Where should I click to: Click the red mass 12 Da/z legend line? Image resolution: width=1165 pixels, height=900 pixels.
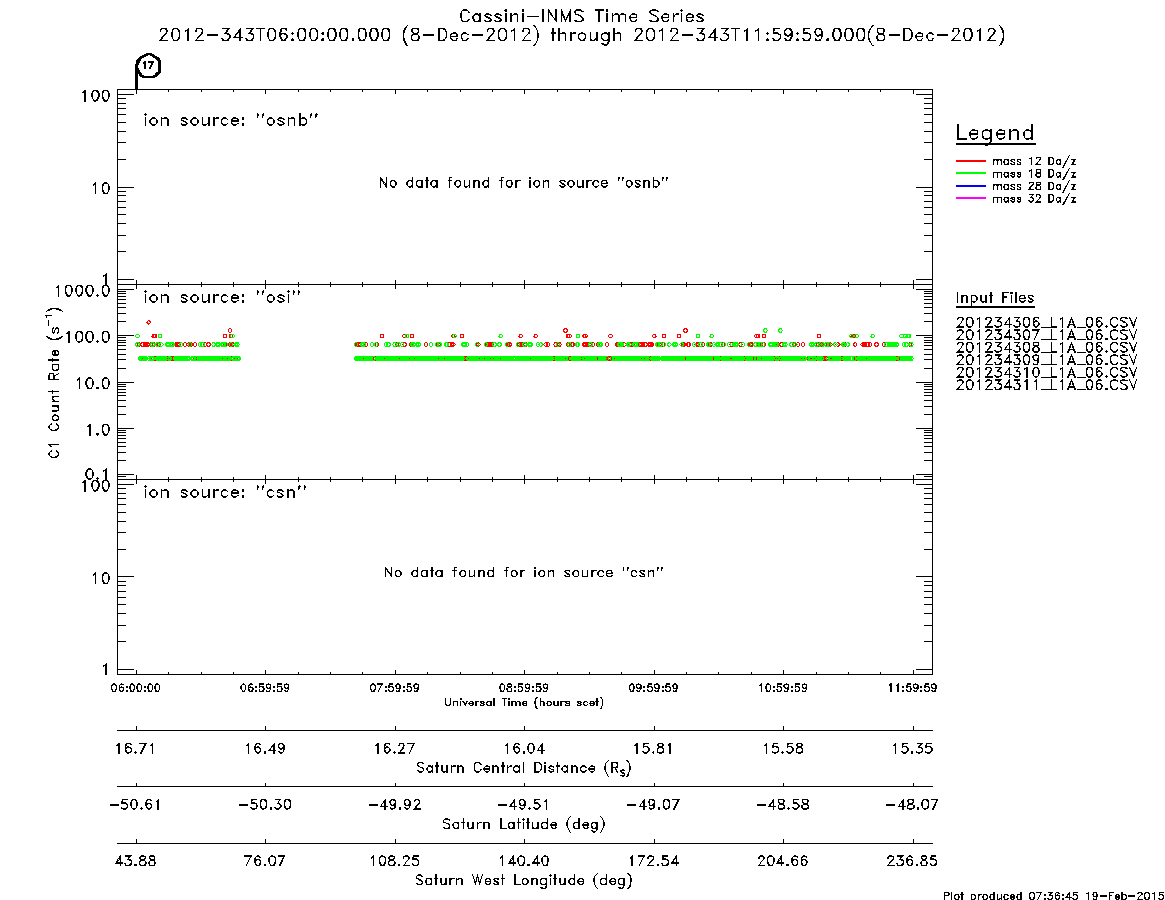(x=970, y=161)
